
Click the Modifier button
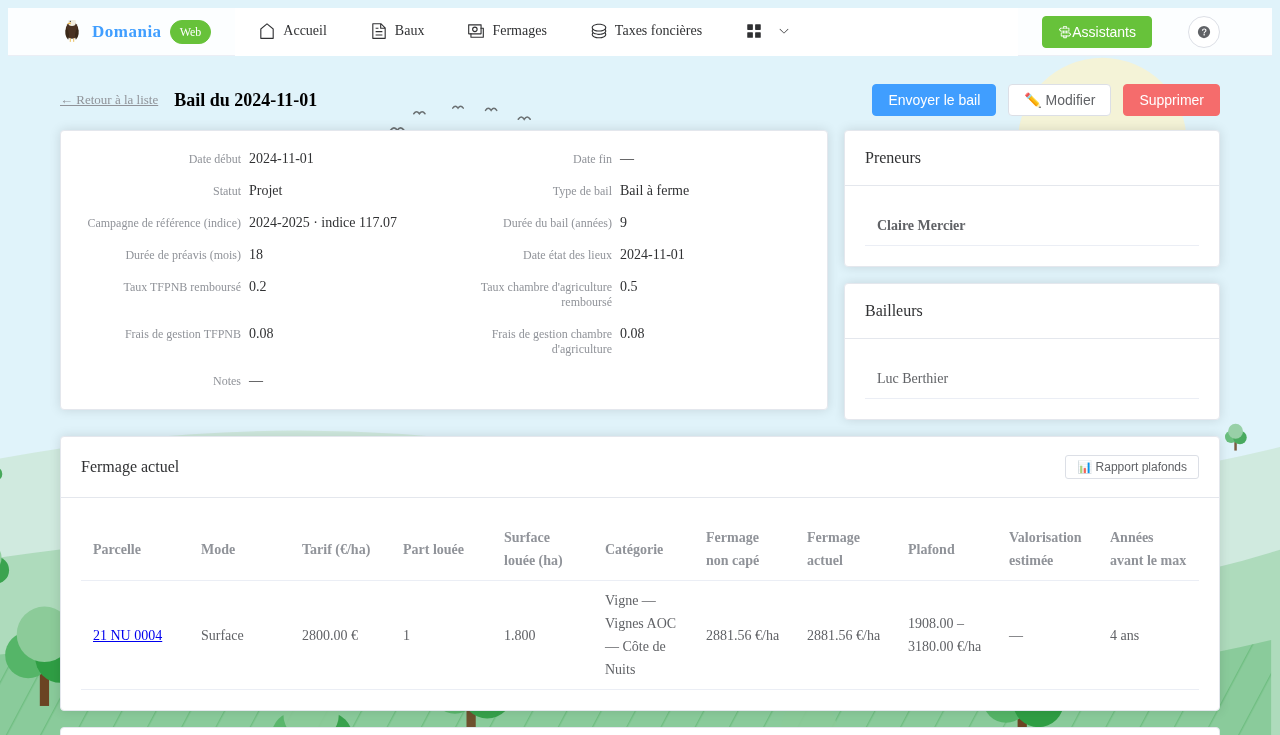click(x=1060, y=100)
